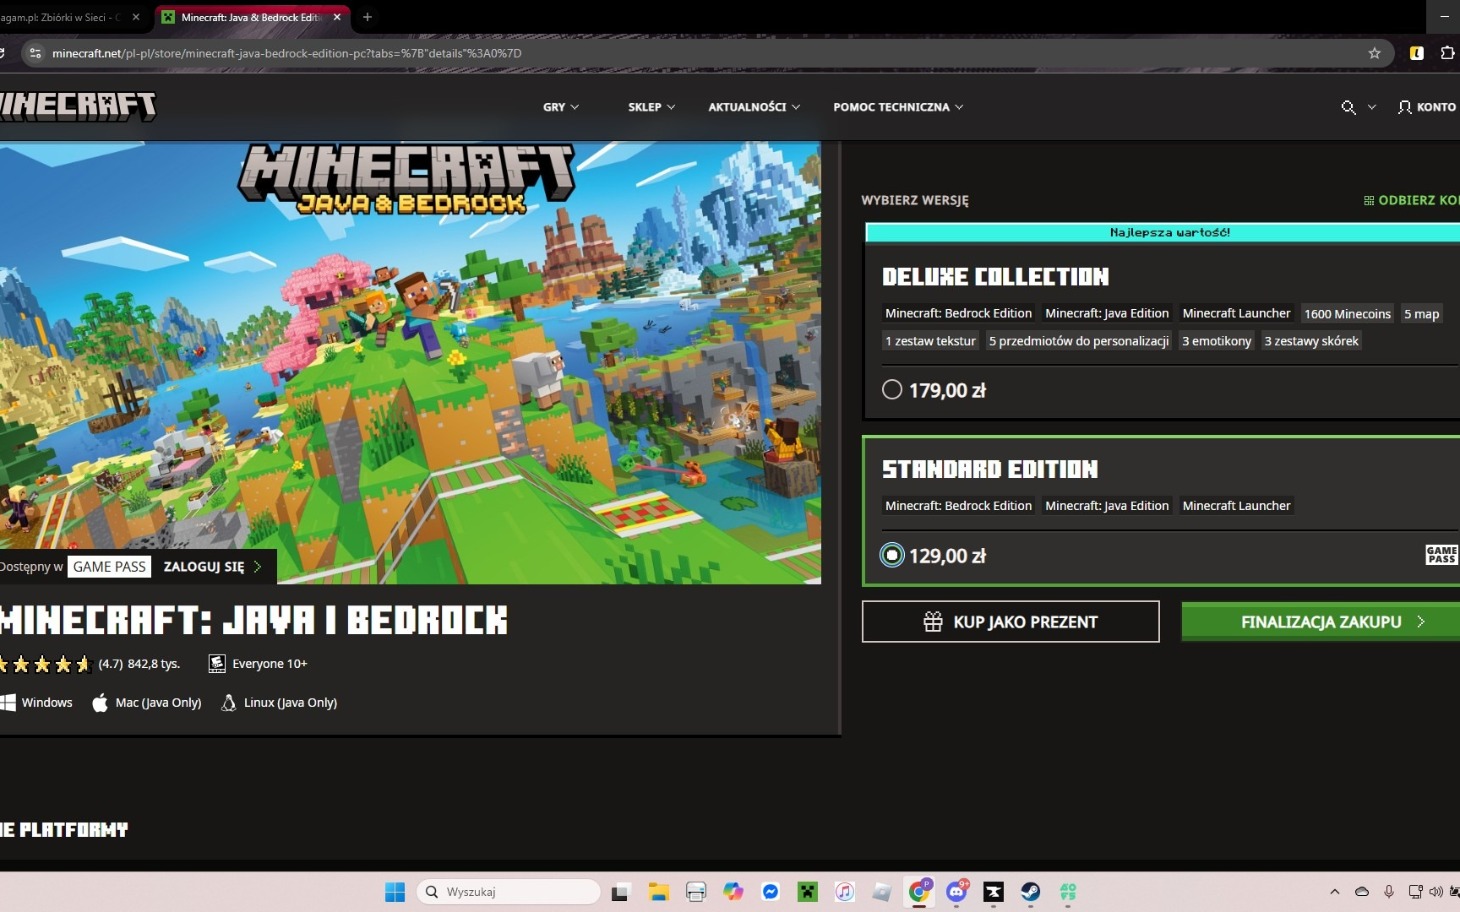
Task: Click ZALOGUJ SIĘ link on banner
Action: 212,567
